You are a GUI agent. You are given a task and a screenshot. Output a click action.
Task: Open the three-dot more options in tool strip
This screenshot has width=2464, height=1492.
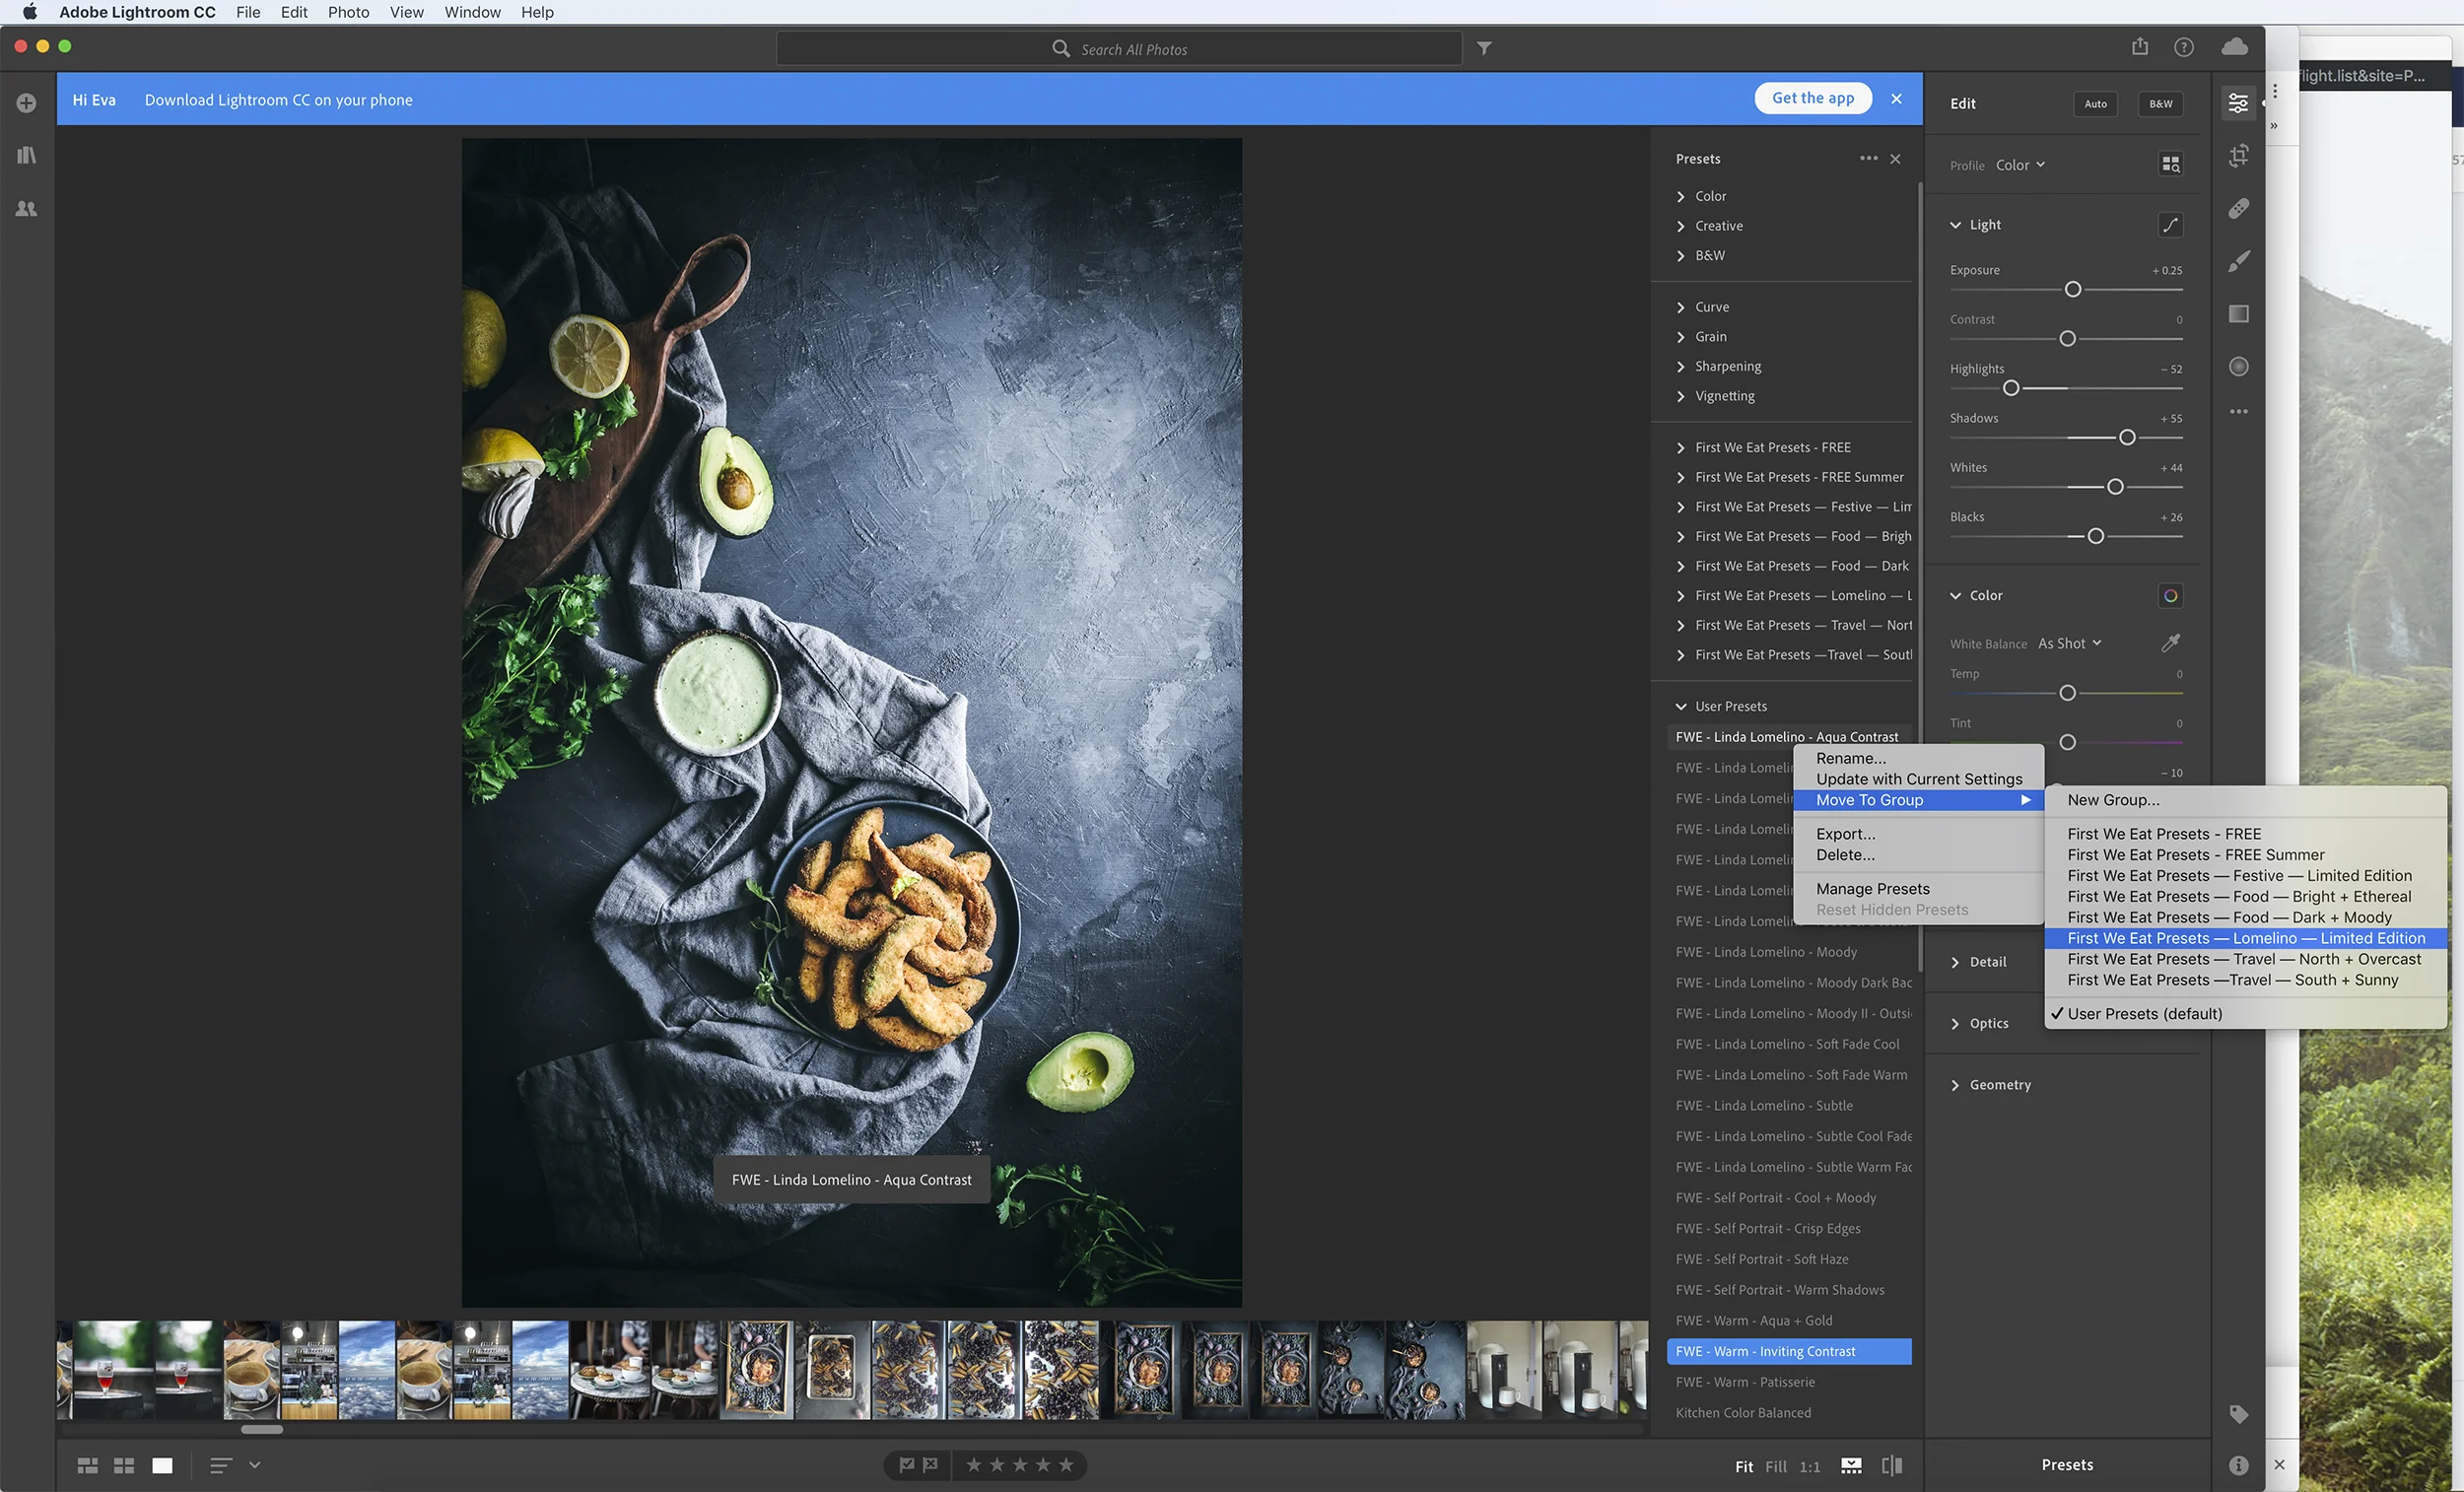[x=2238, y=411]
